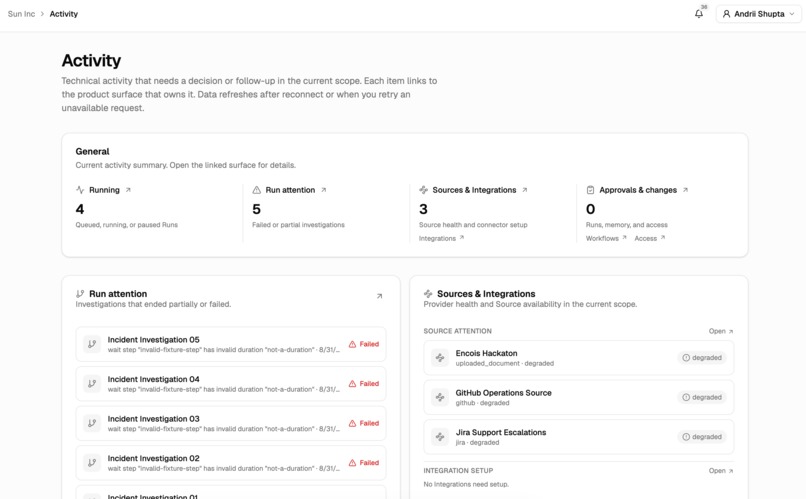Click the user avatar icon beside Andrii Shupta

[726, 14]
